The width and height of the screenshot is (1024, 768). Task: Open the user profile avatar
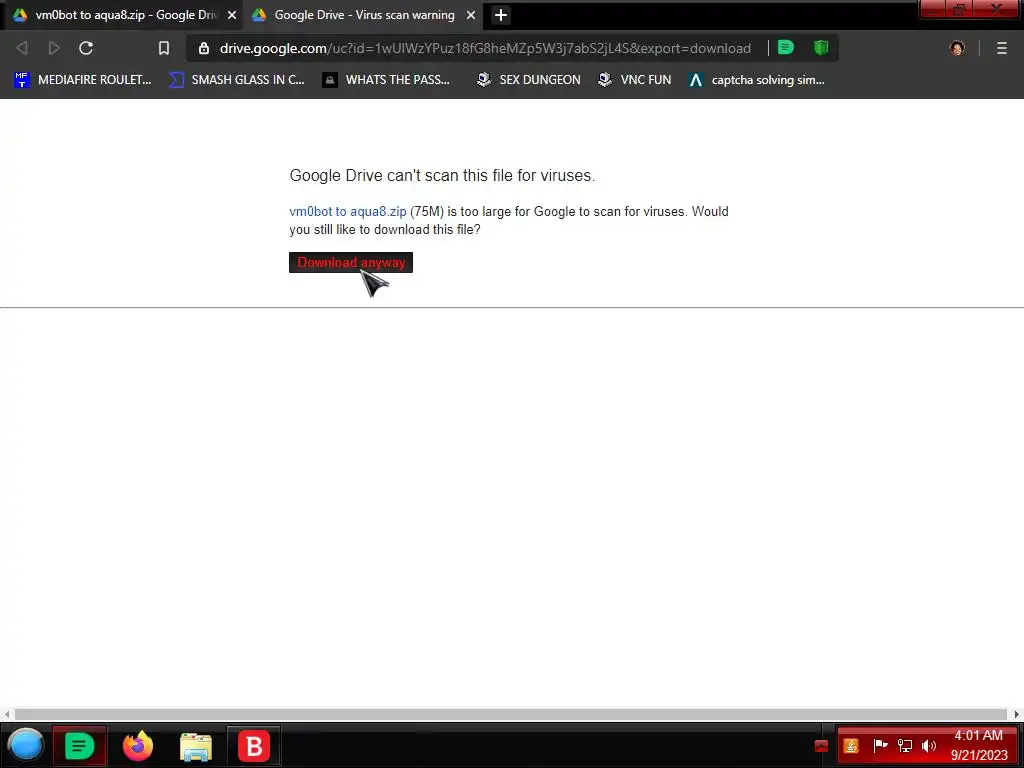pyautogui.click(x=957, y=48)
